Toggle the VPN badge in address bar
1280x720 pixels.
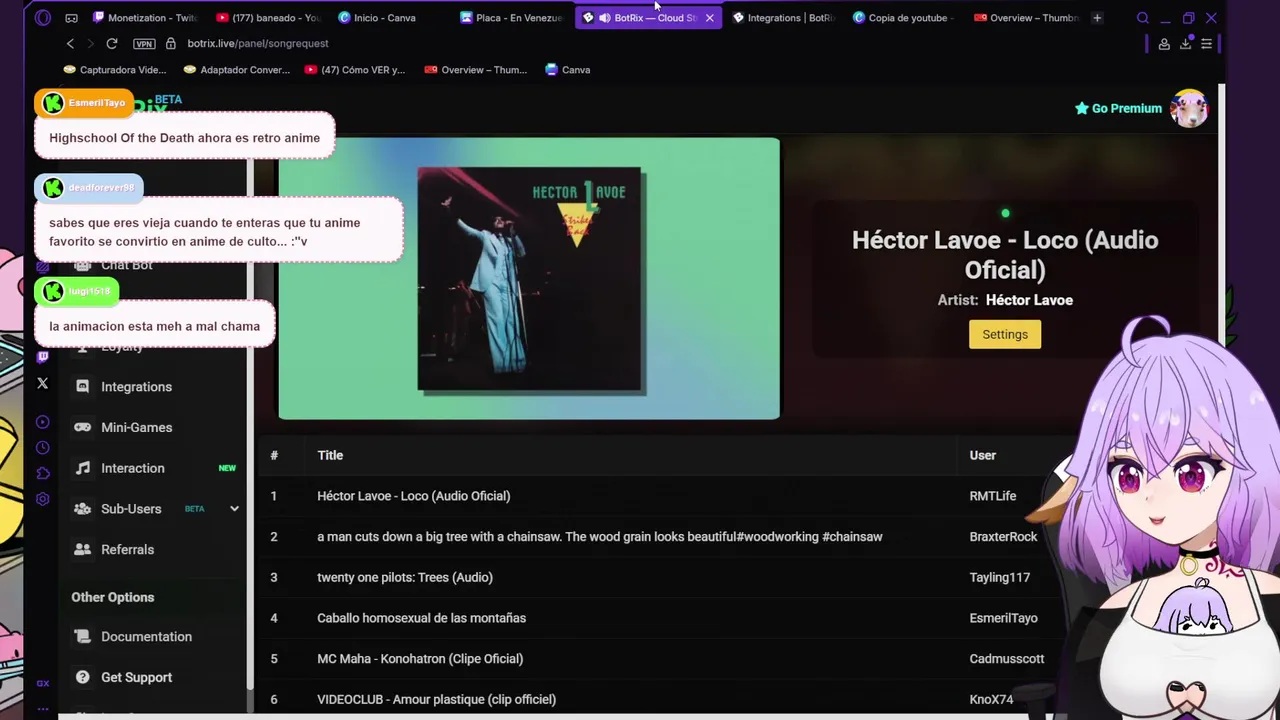coord(144,44)
